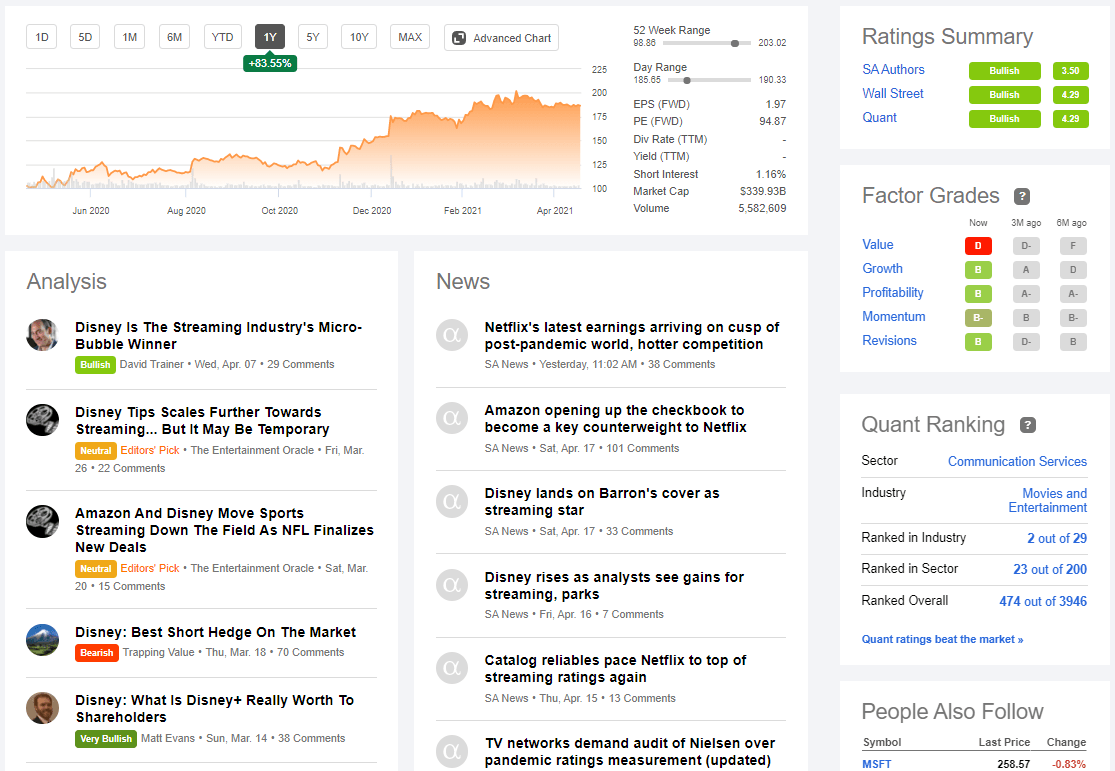1115x771 pixels.
Task: Click alpha icon beside TV networks Nielsen news
Action: click(x=452, y=751)
